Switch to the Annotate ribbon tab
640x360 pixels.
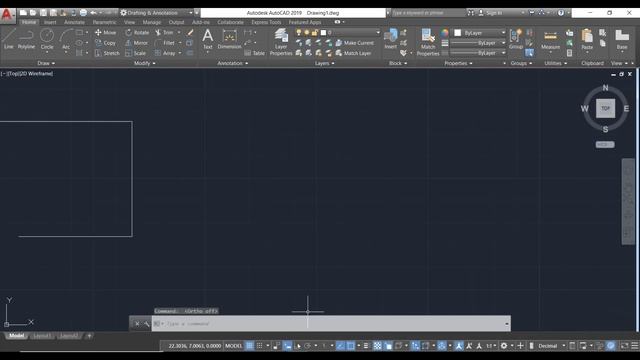point(74,22)
